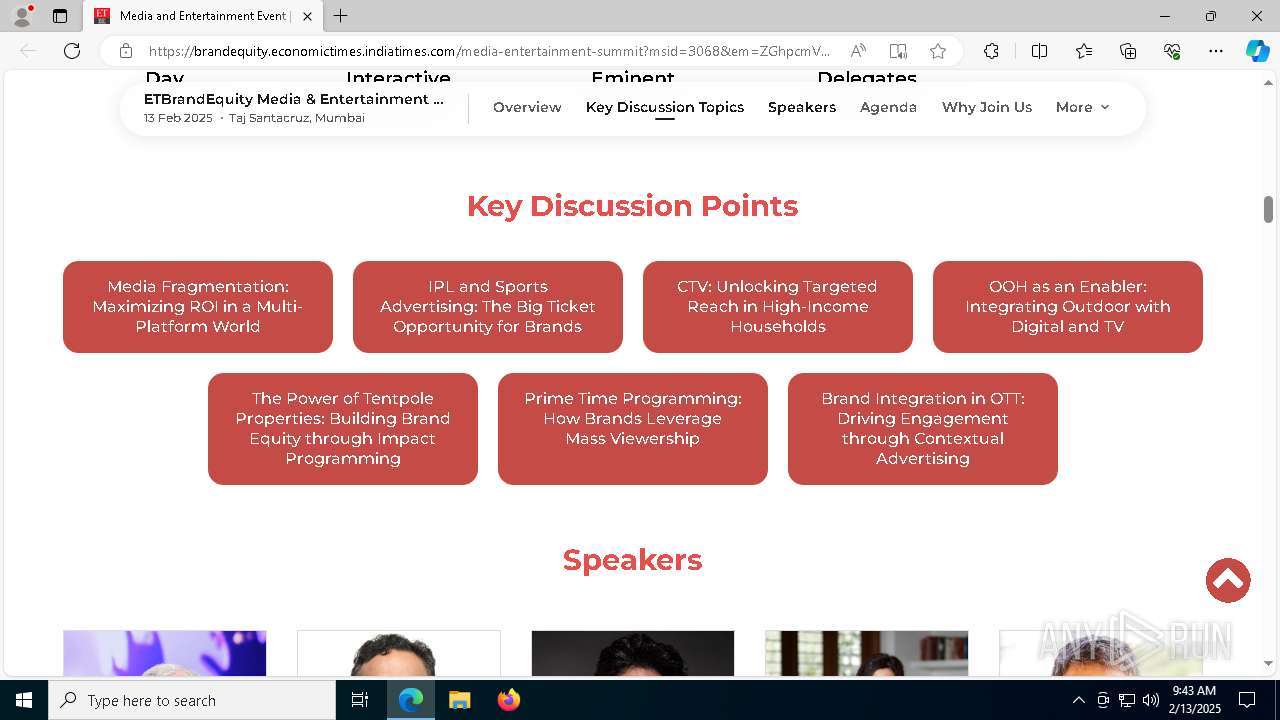1280x720 pixels.
Task: Launch the Copilot sidebar icon
Action: 1257,51
